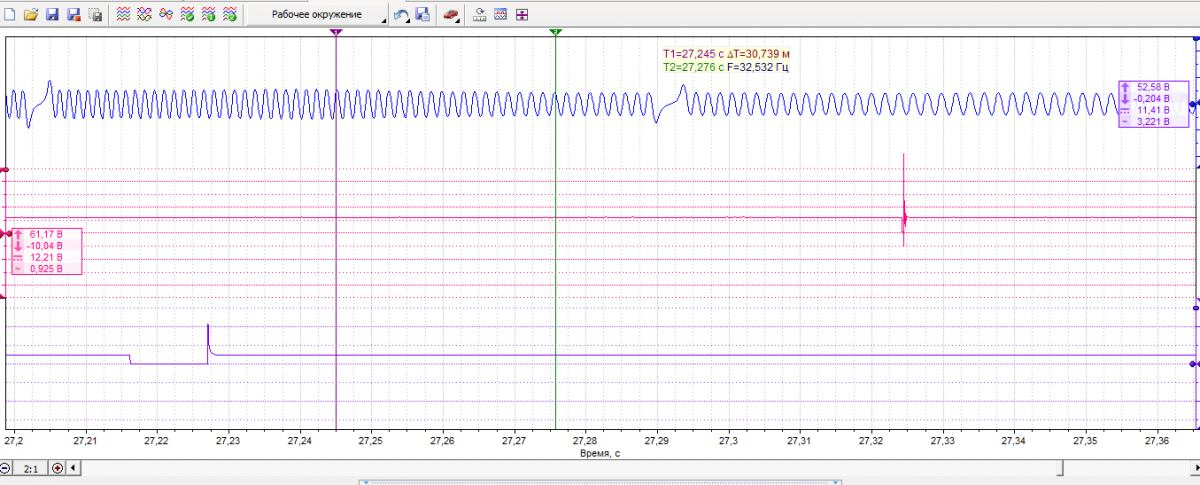Viewport: 1200px width, 485px height.
Task: Click the red-blue crossed waveforms icon
Action: tap(145, 15)
